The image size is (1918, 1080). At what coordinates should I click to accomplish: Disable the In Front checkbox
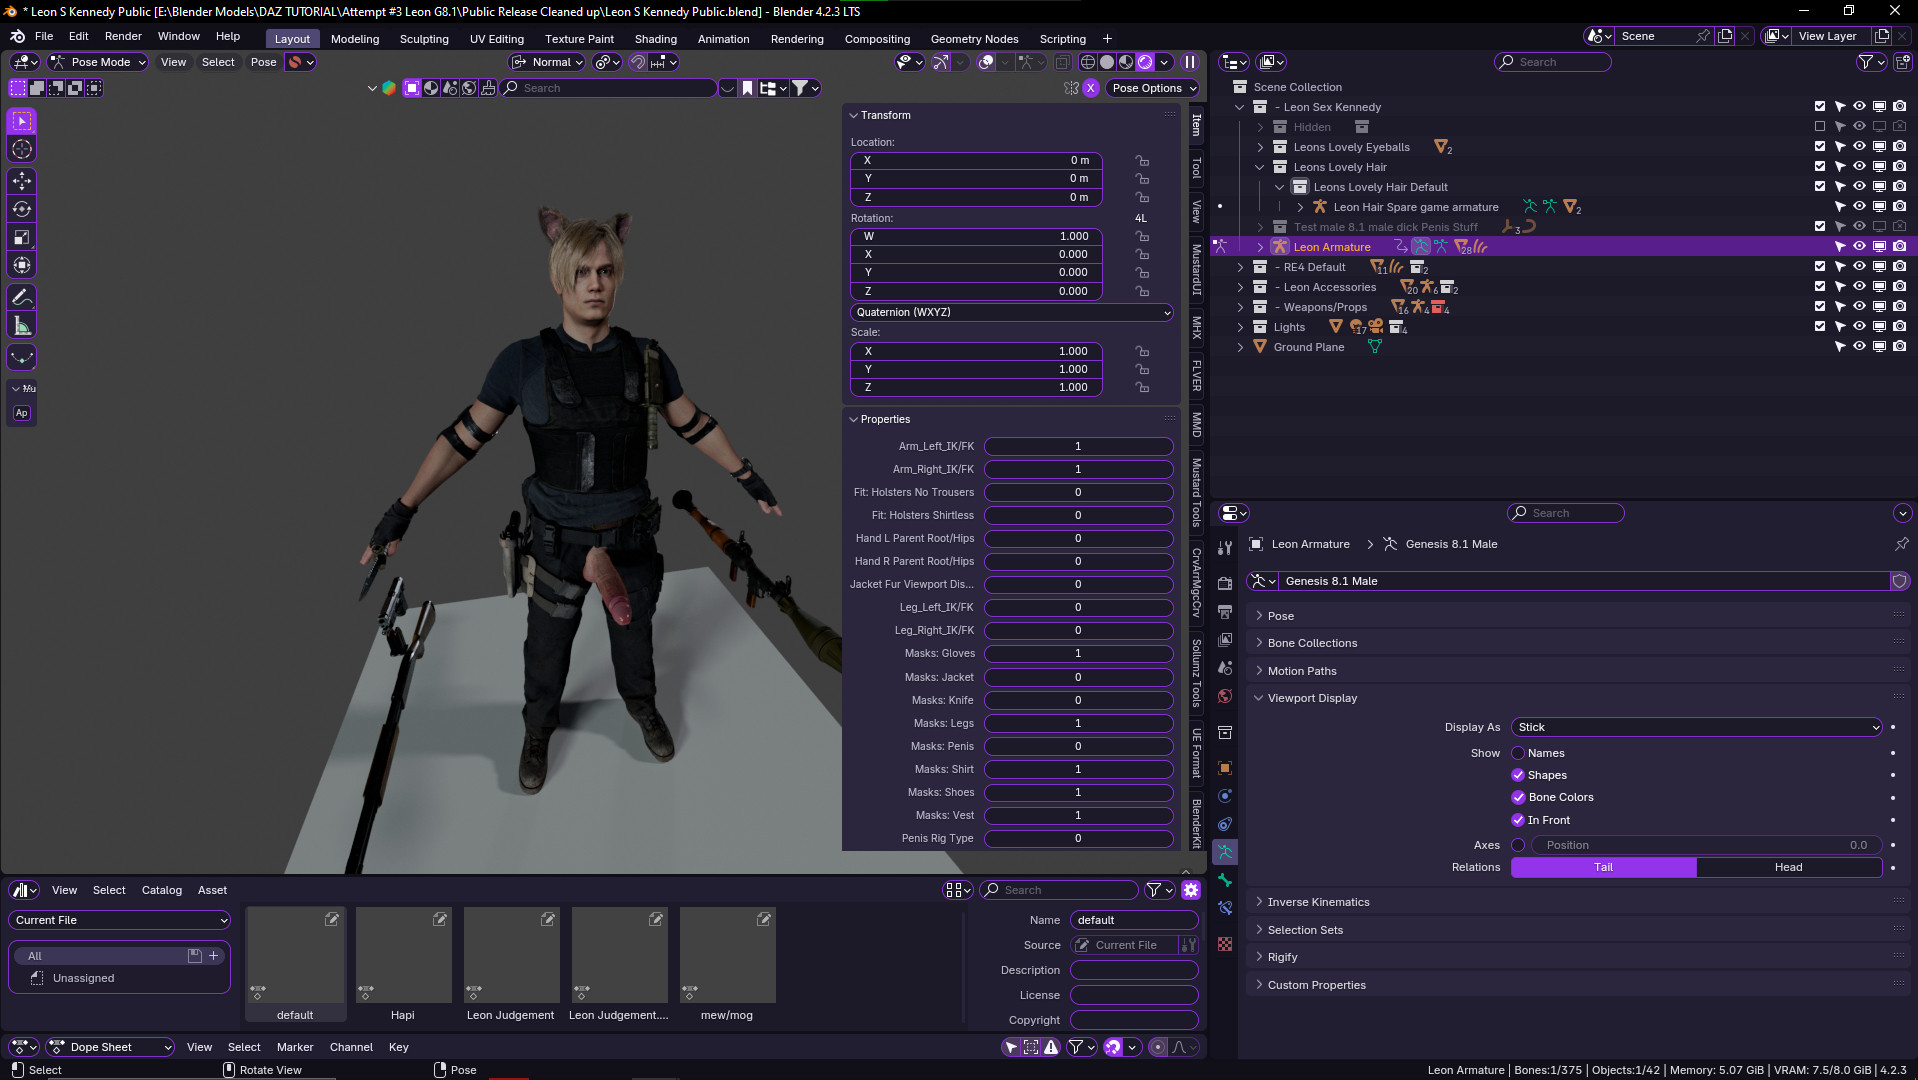1518,820
